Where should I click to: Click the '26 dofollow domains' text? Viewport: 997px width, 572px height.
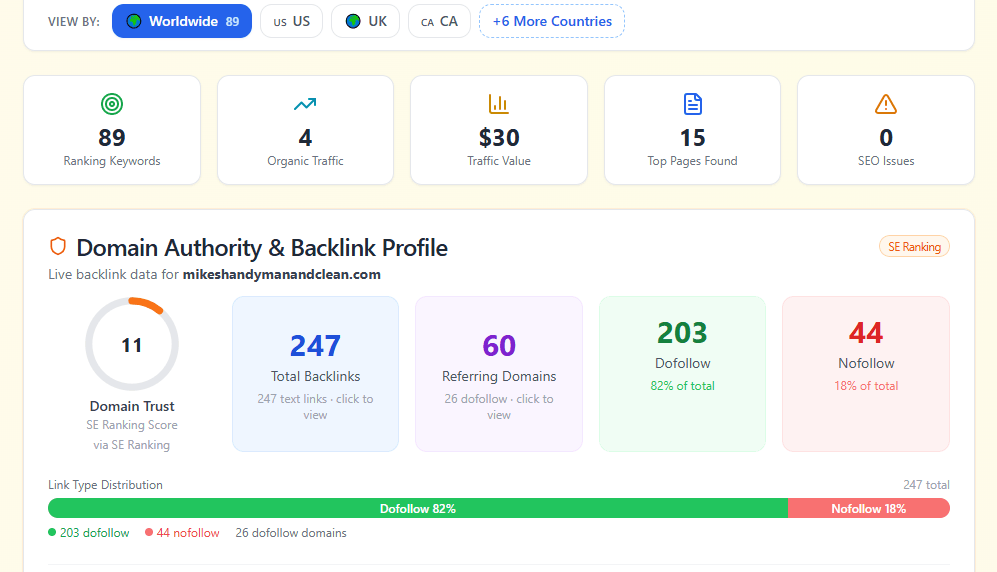coord(291,533)
